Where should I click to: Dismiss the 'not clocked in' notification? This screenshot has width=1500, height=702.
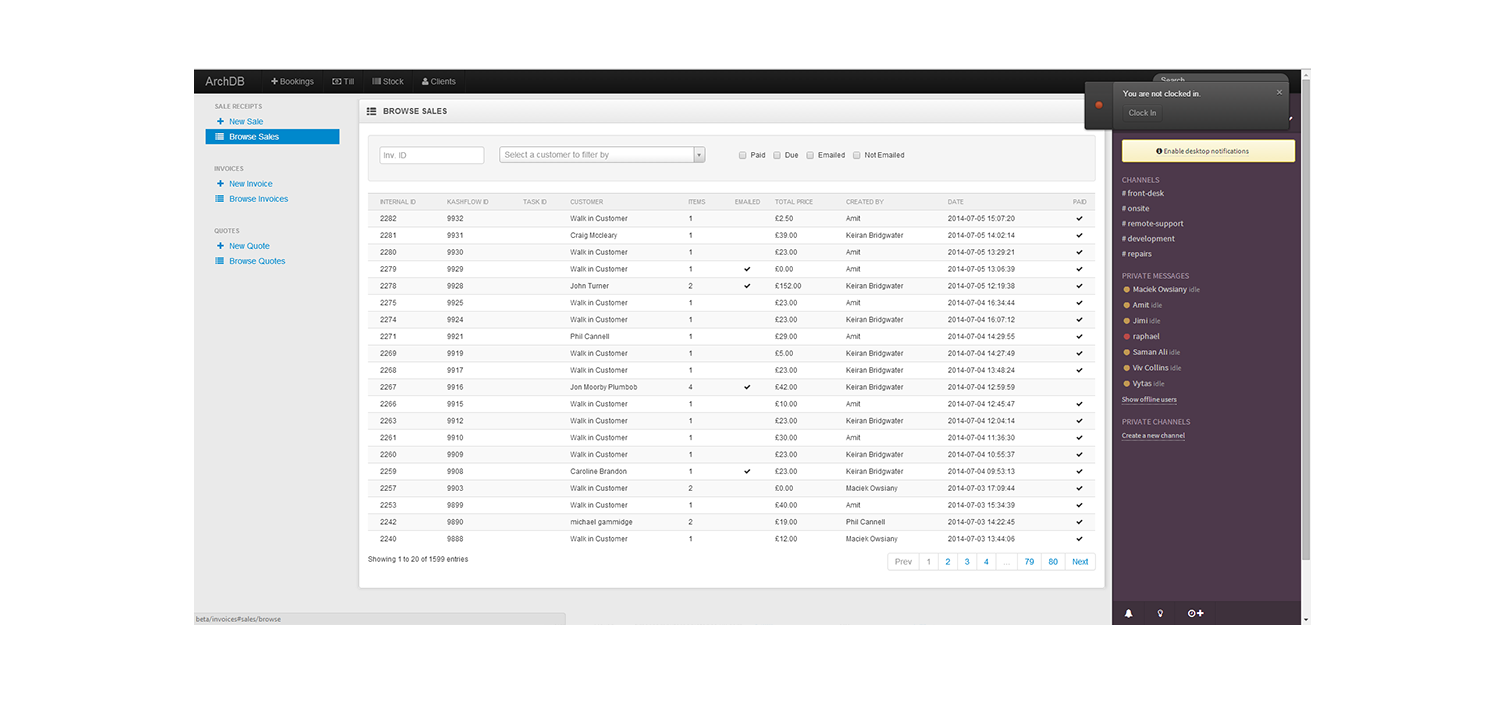[1278, 92]
